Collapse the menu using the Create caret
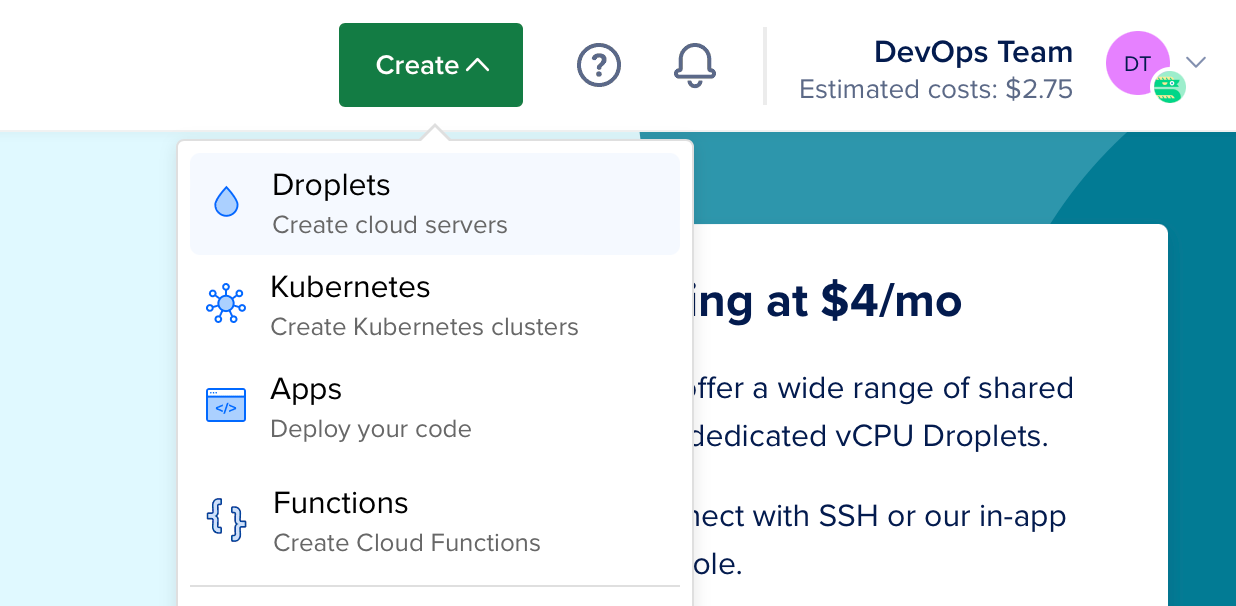The height and width of the screenshot is (606, 1236). coord(478,66)
